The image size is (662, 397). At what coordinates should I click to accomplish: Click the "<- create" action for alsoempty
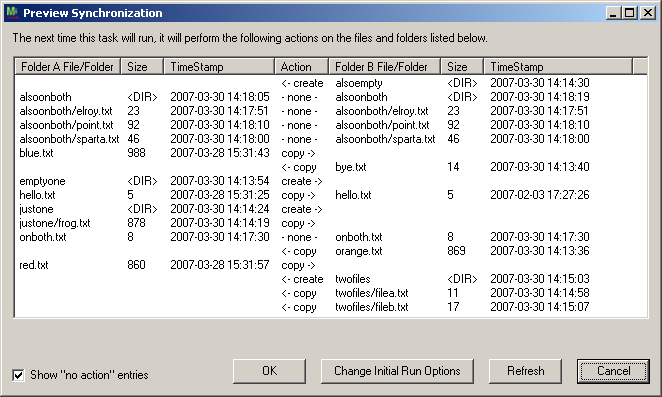(302, 83)
